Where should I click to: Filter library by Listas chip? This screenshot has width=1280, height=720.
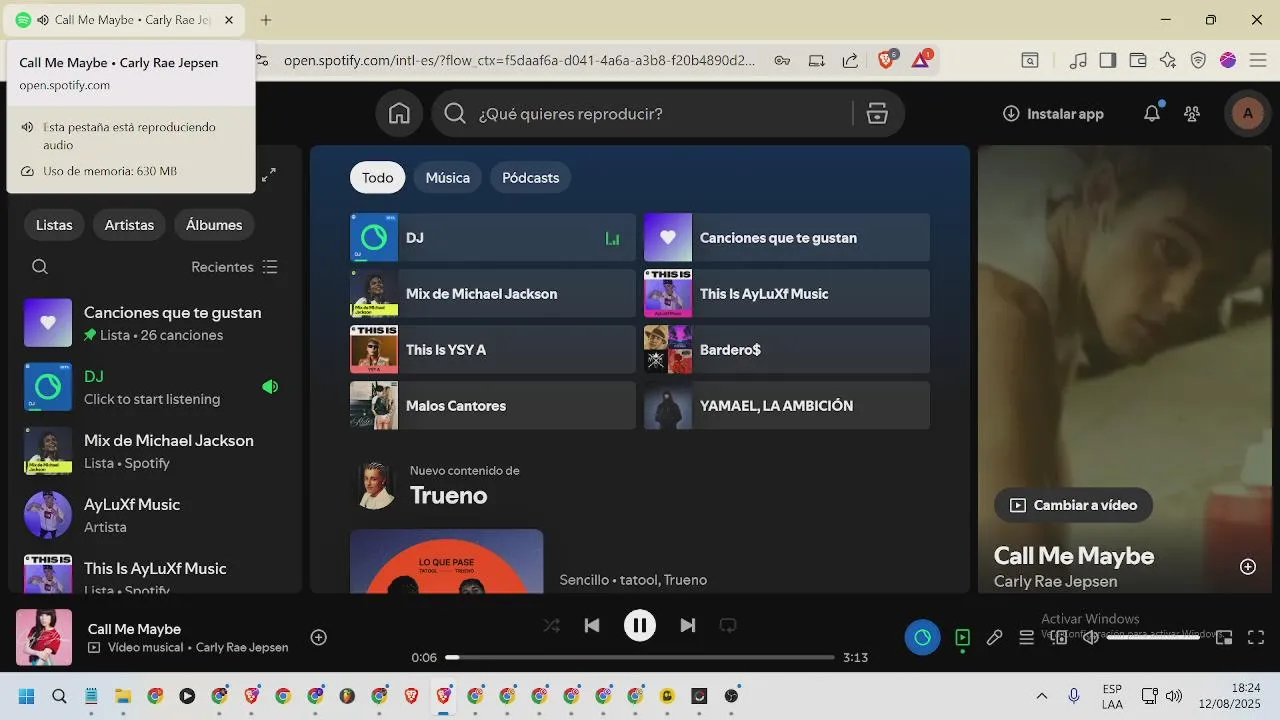(54, 225)
